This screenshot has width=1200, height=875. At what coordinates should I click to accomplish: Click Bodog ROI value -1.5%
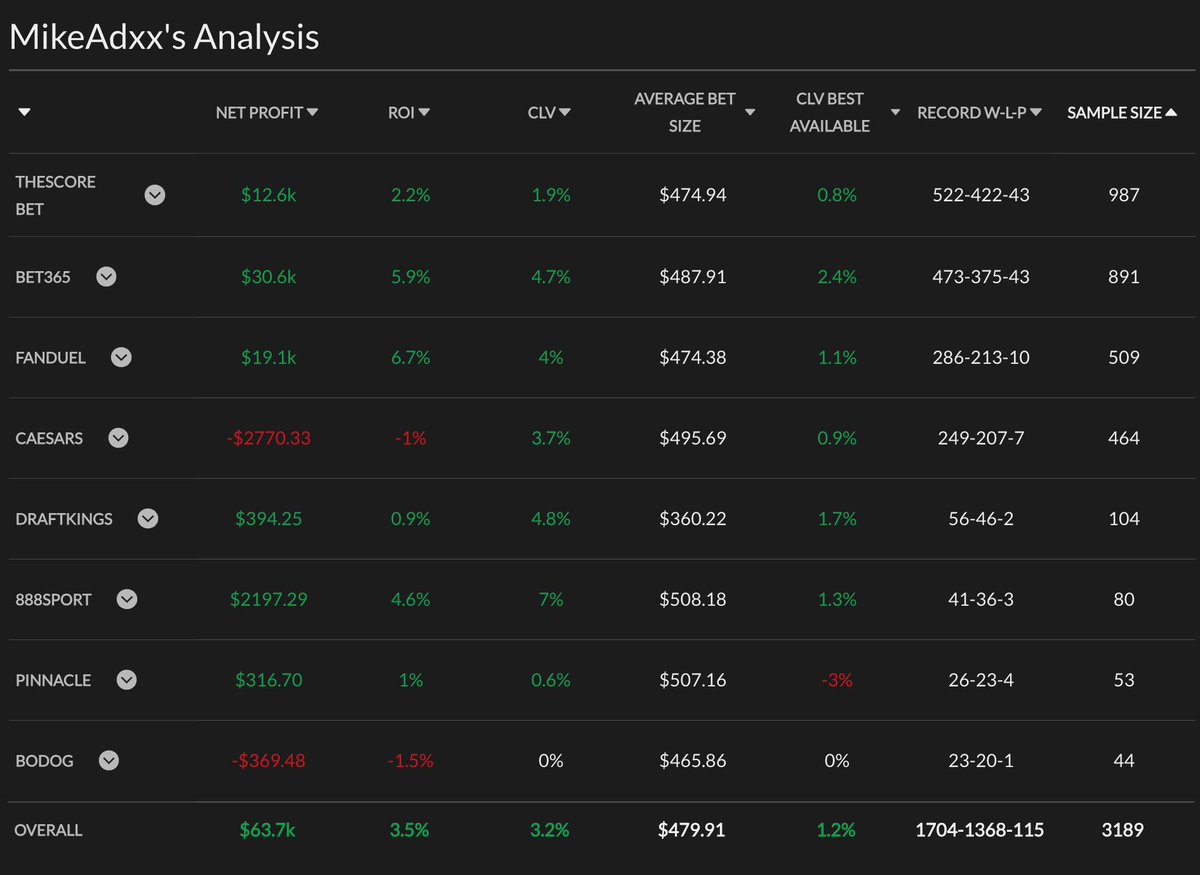pyautogui.click(x=410, y=761)
